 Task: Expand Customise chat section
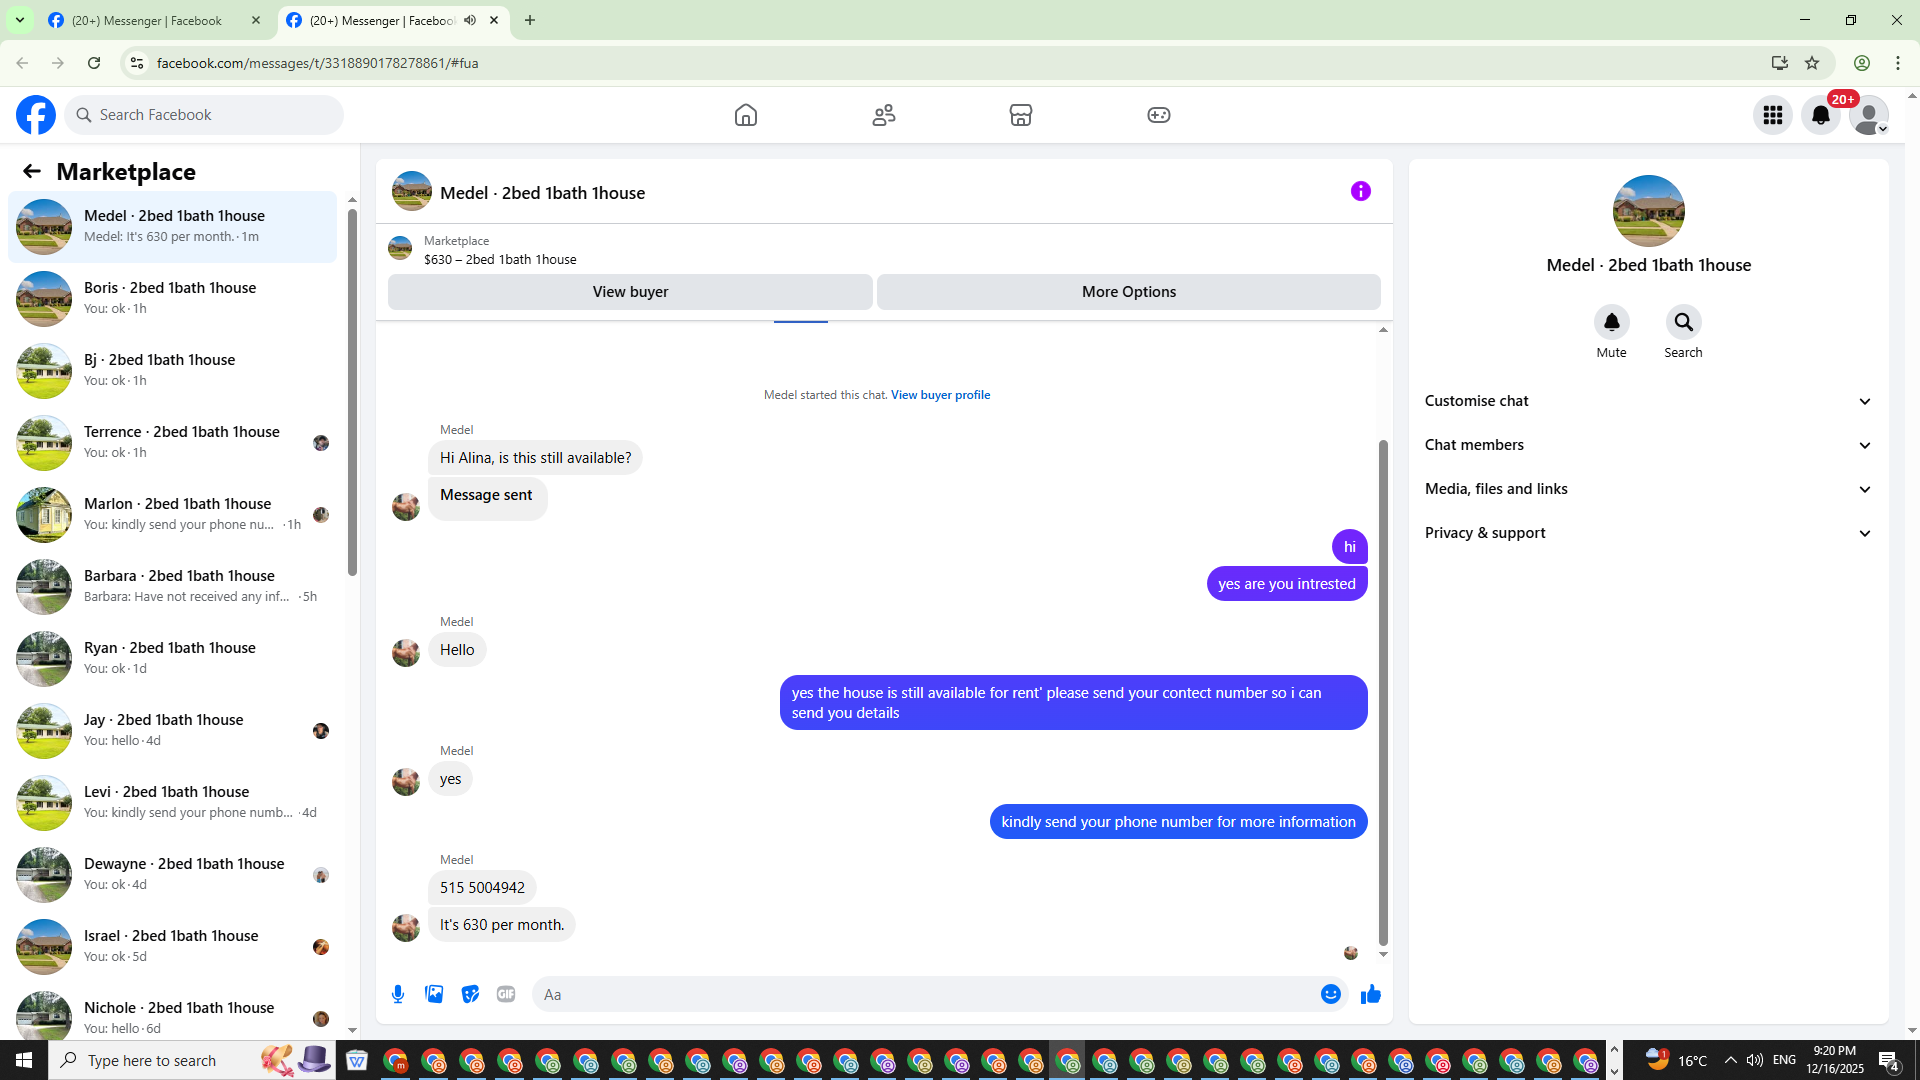tap(1648, 401)
